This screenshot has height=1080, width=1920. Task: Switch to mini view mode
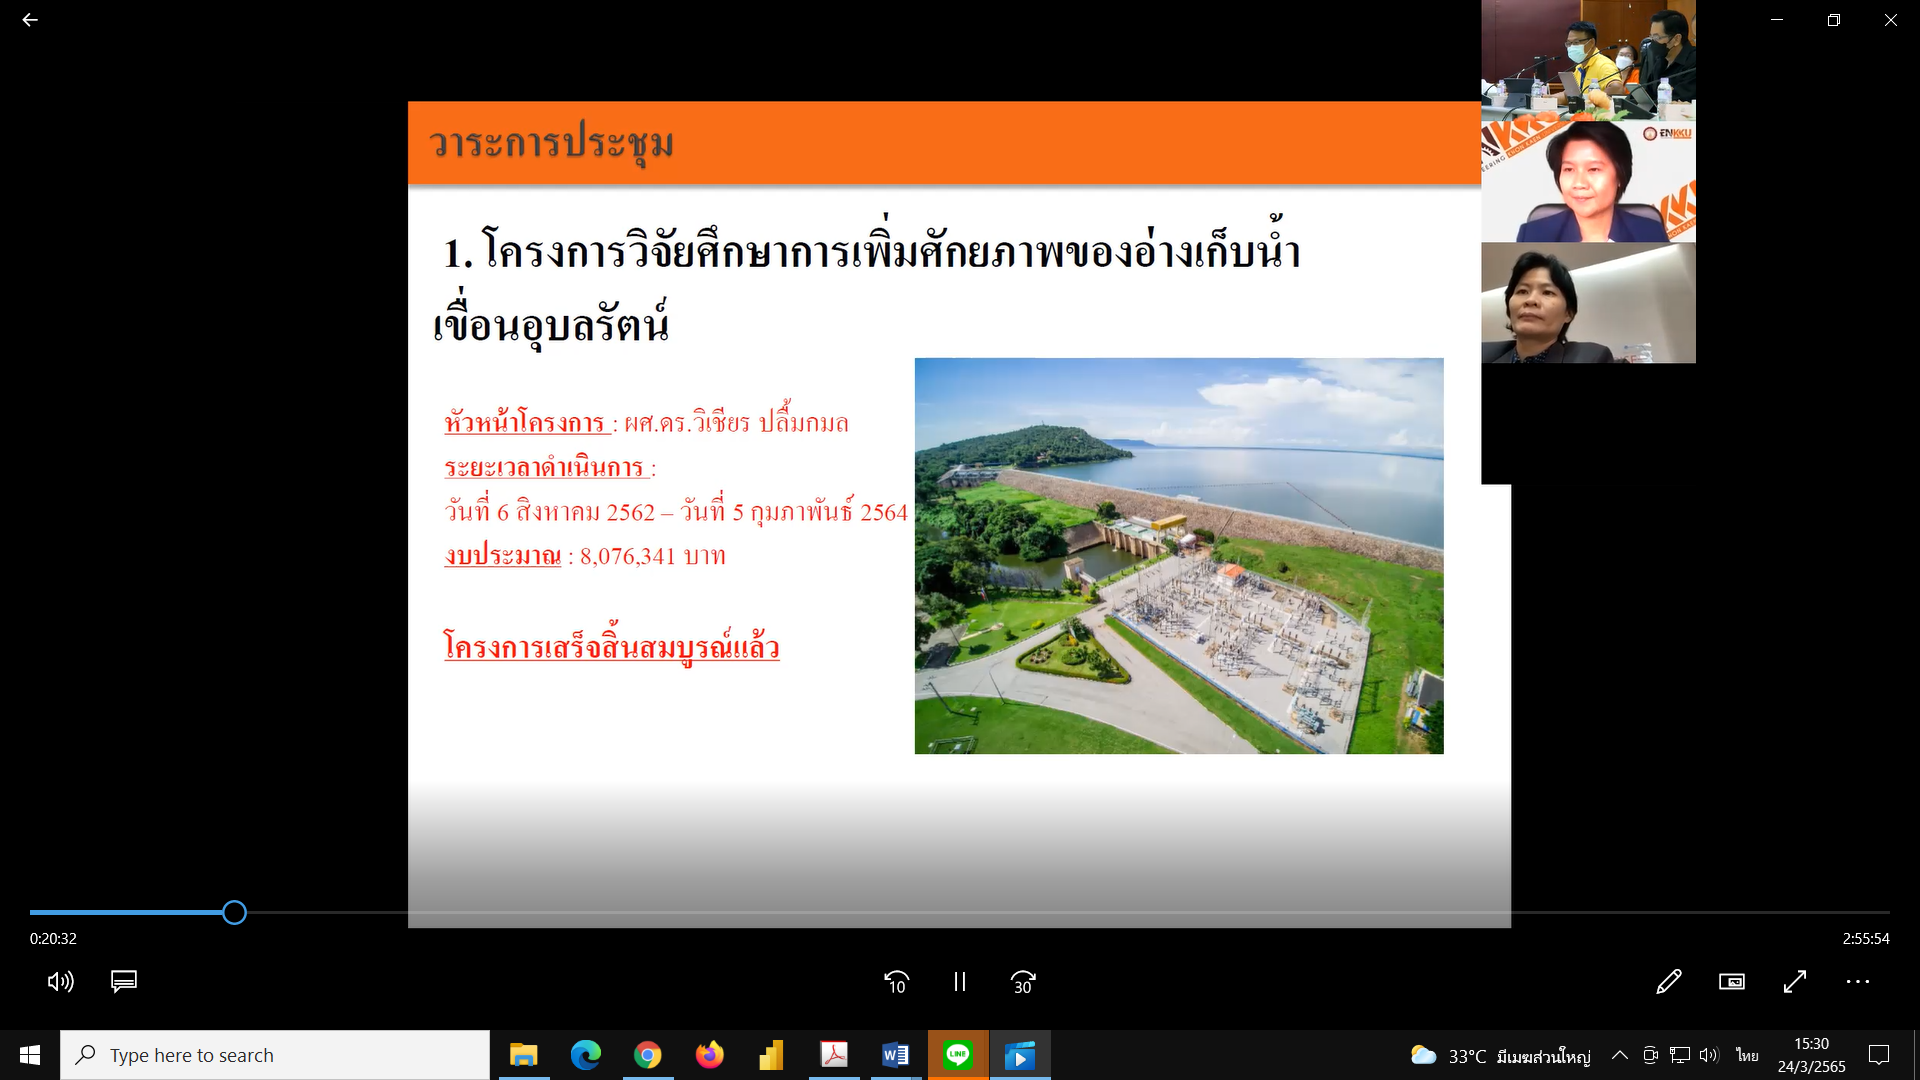[1732, 982]
